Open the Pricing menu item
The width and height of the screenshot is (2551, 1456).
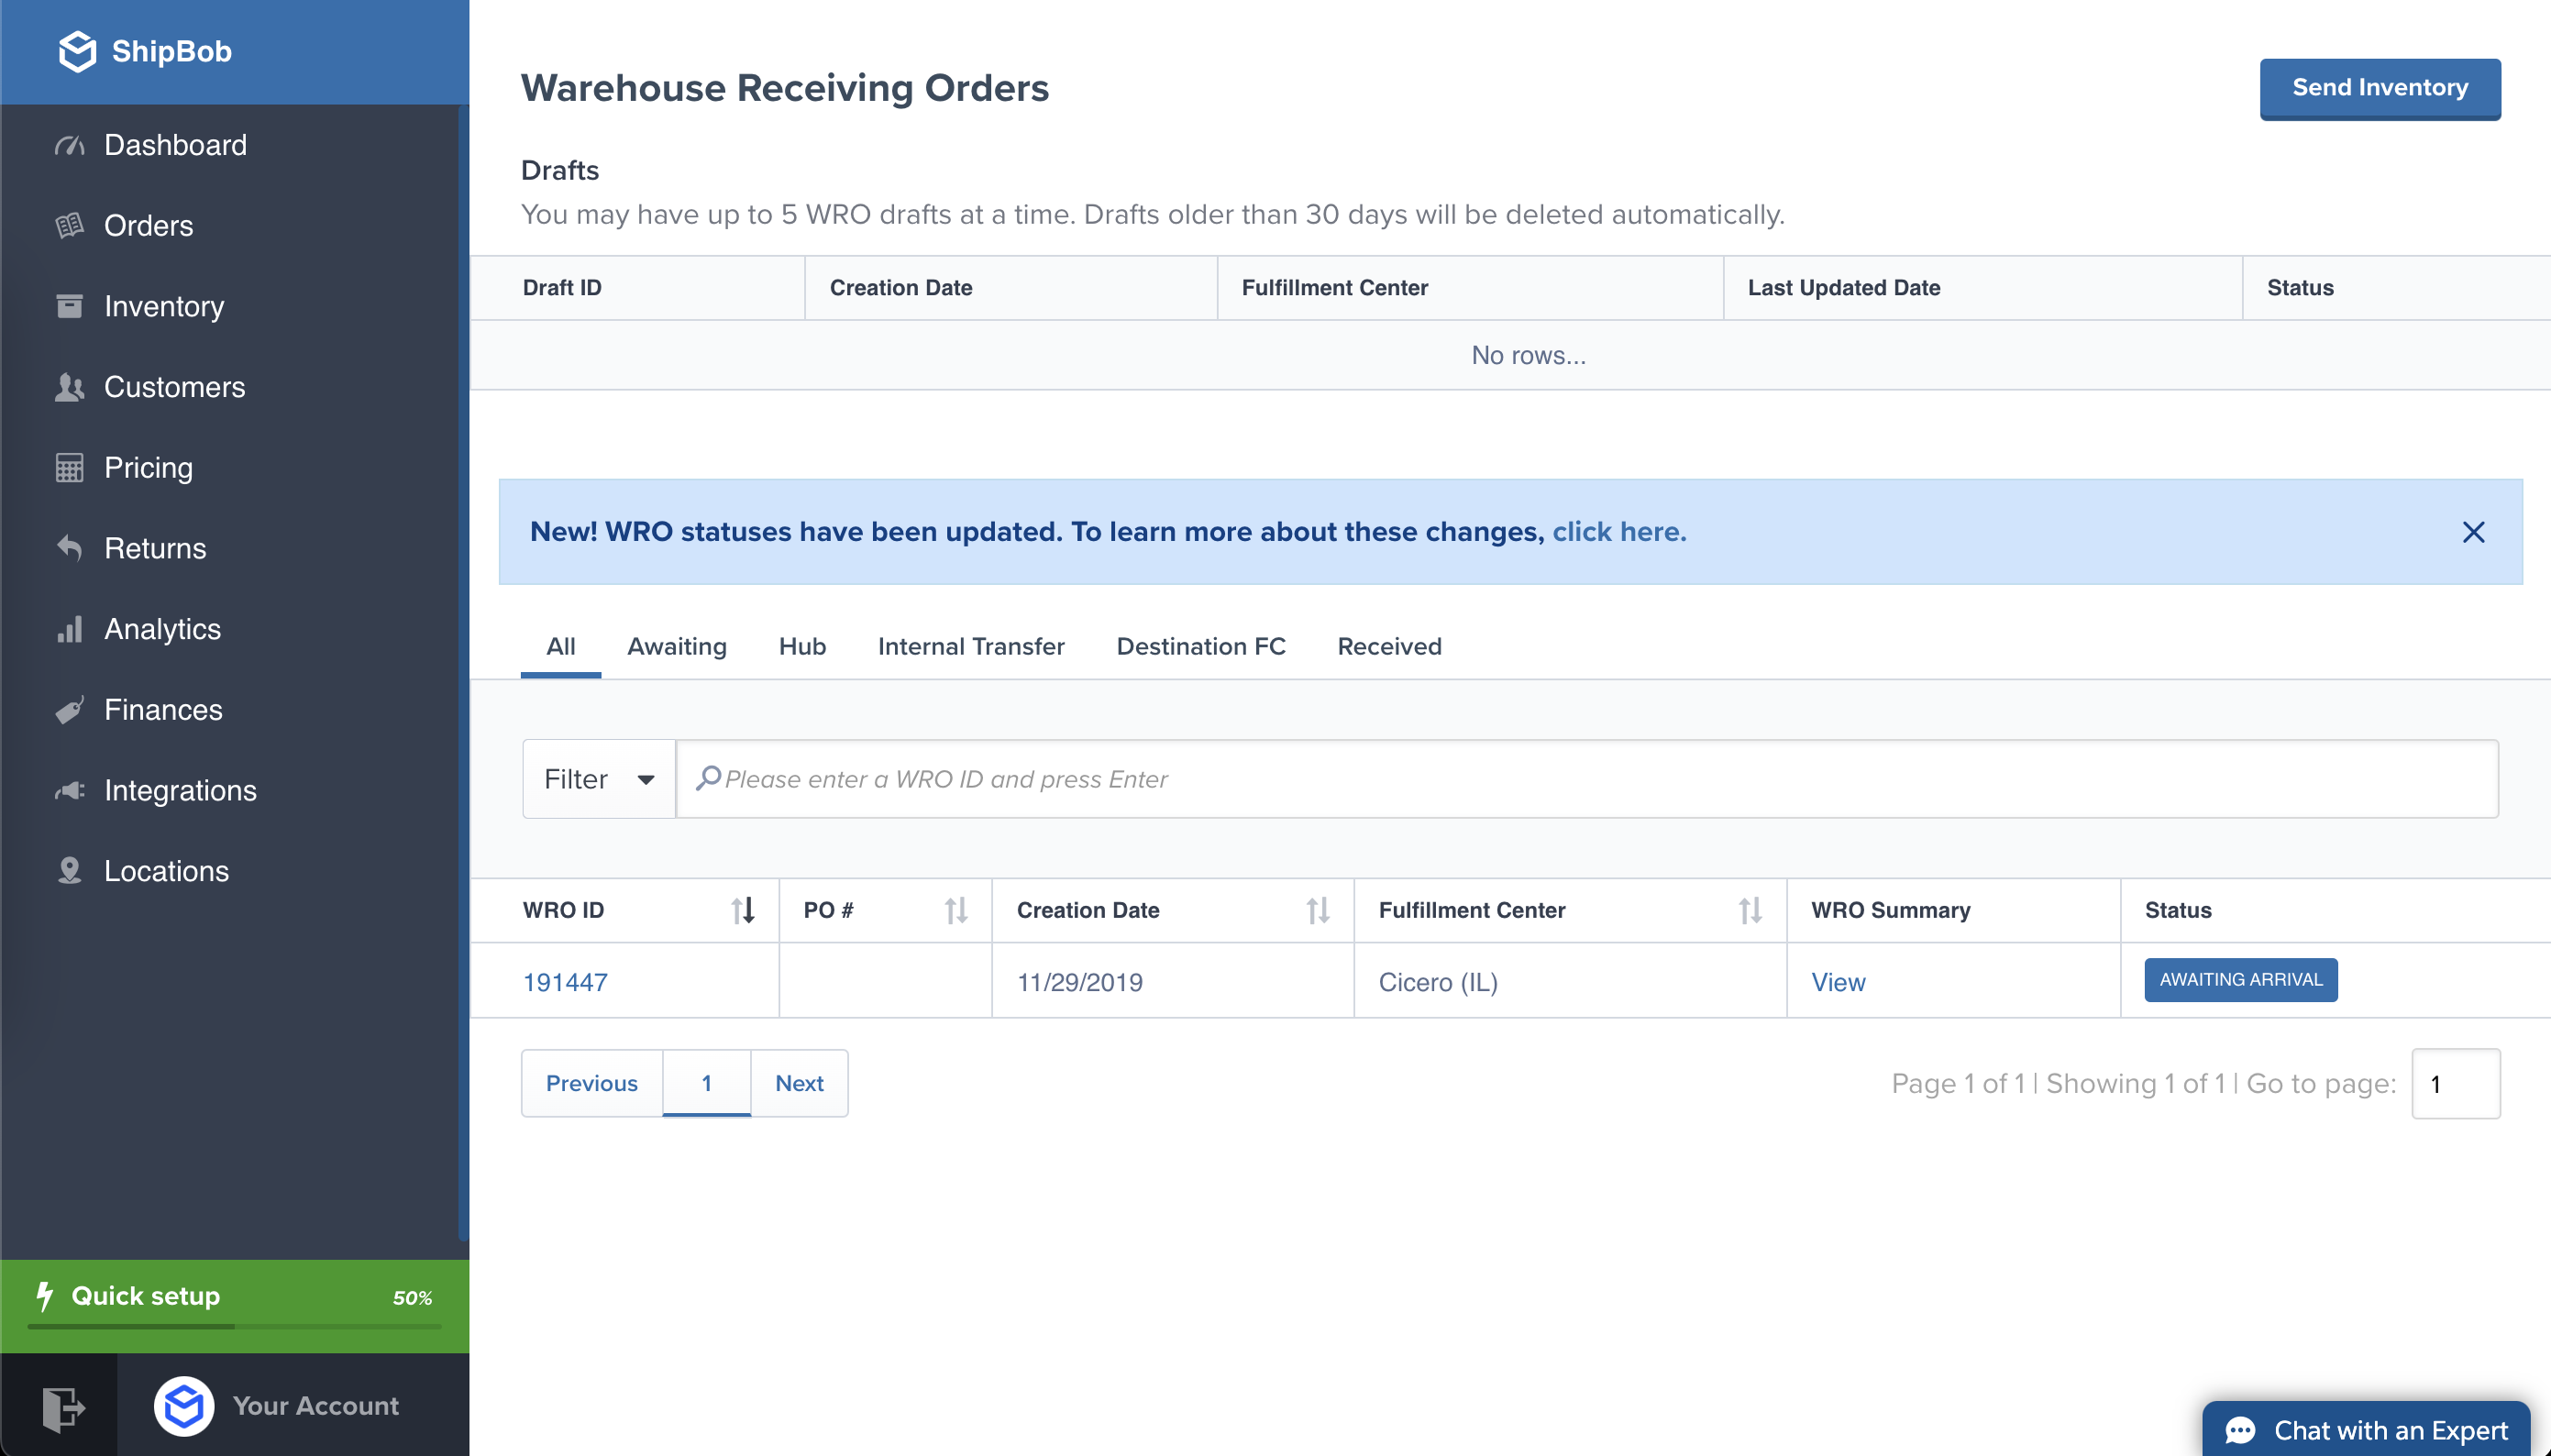[149, 468]
